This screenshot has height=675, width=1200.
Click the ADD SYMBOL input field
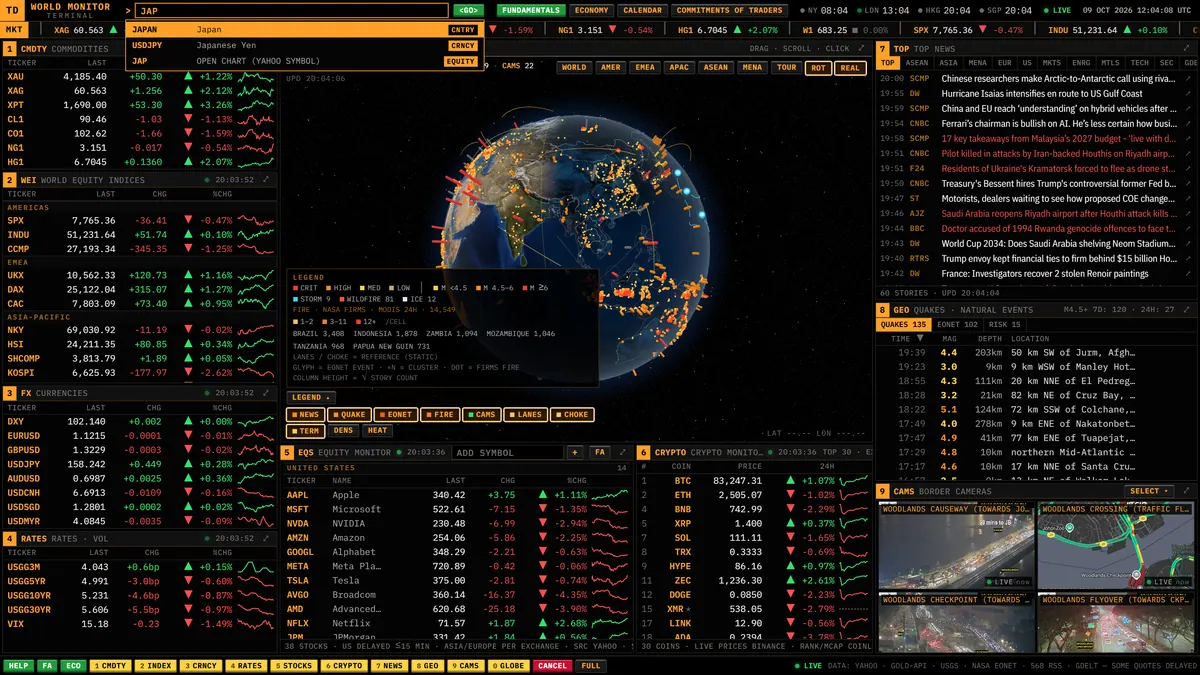tap(507, 453)
